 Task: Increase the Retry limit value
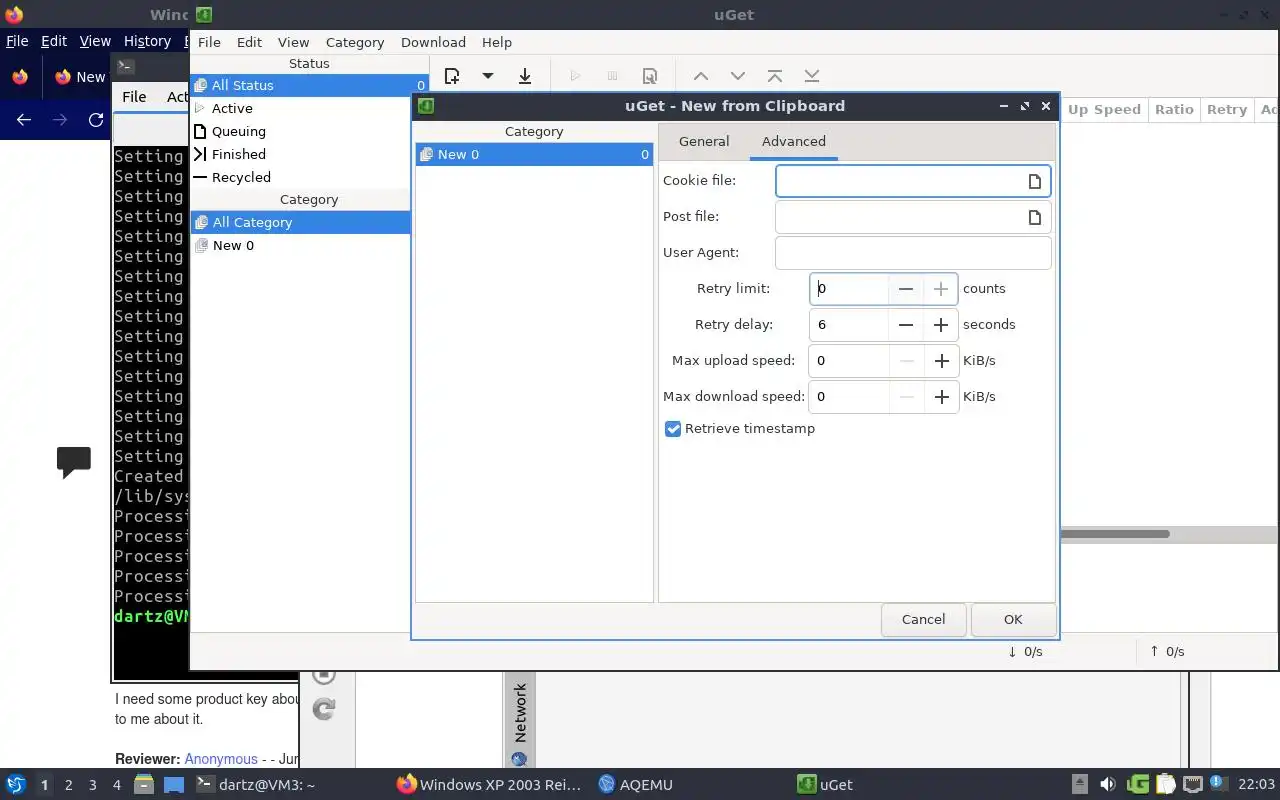[941, 289]
